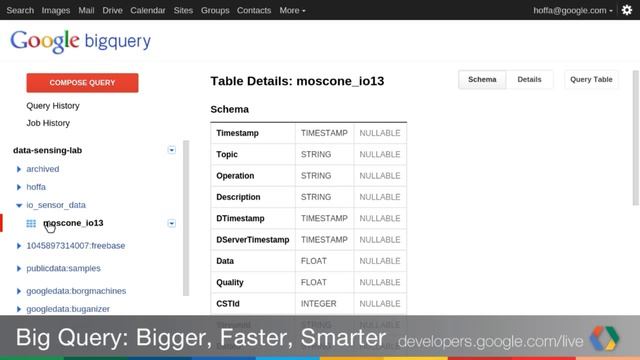640x360 pixels.
Task: Open googledata:buganizer dataset link
Action: point(68,309)
